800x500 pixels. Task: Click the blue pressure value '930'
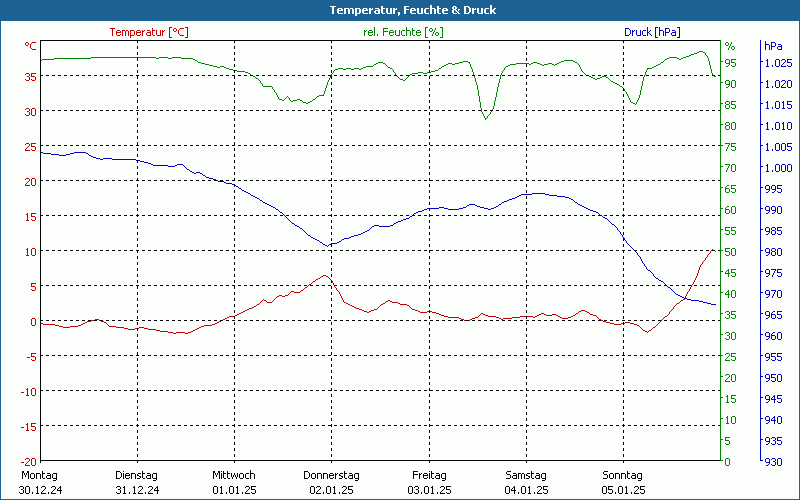(773, 462)
